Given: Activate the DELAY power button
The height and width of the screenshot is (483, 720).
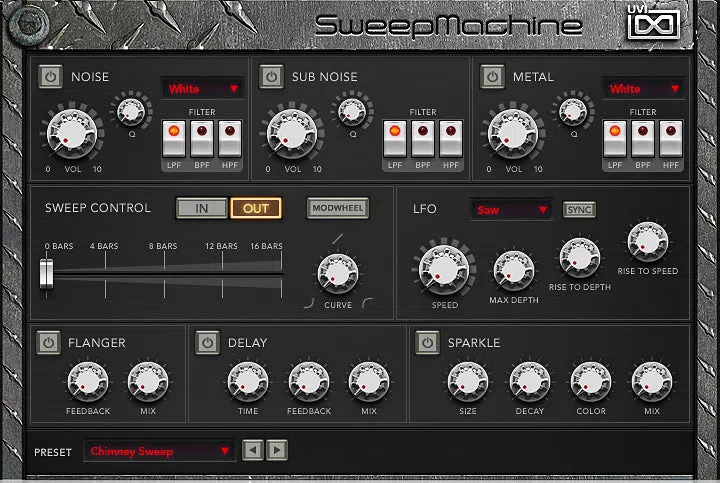Looking at the screenshot, I should point(208,343).
